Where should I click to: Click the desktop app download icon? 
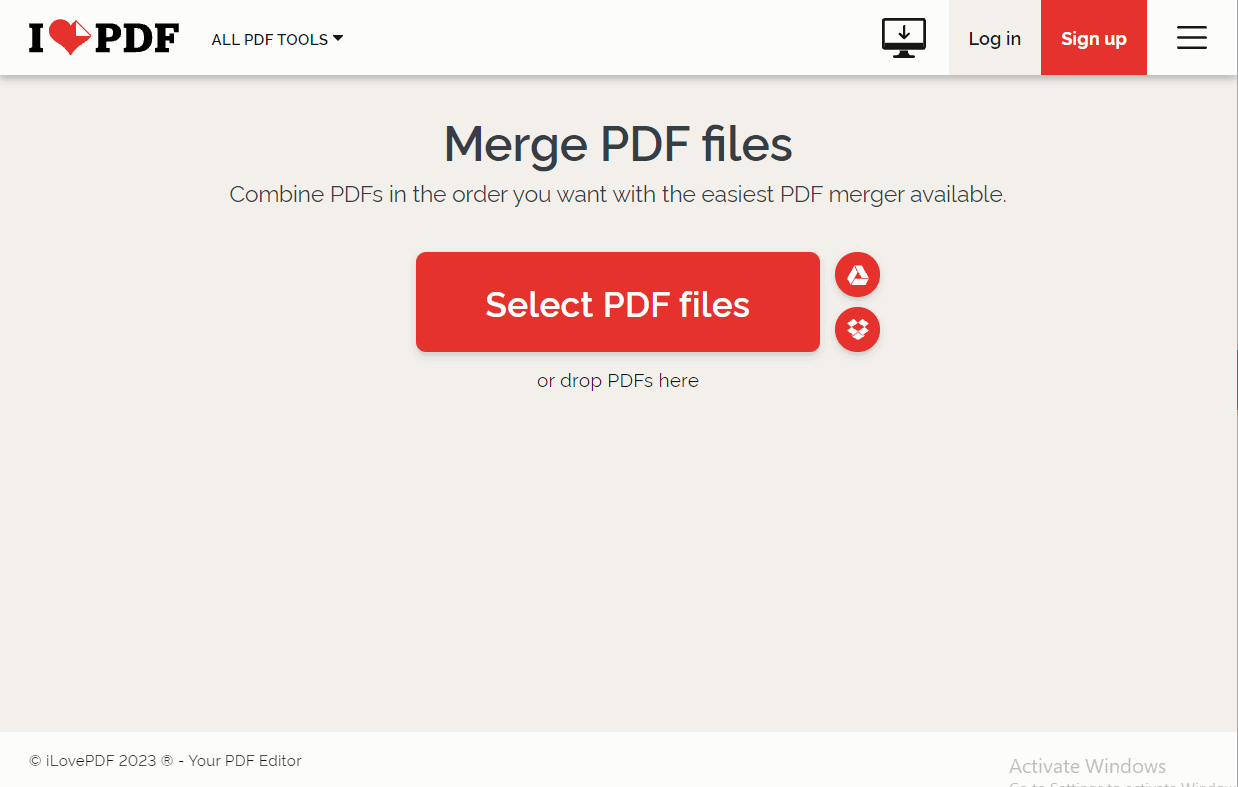[x=903, y=36]
